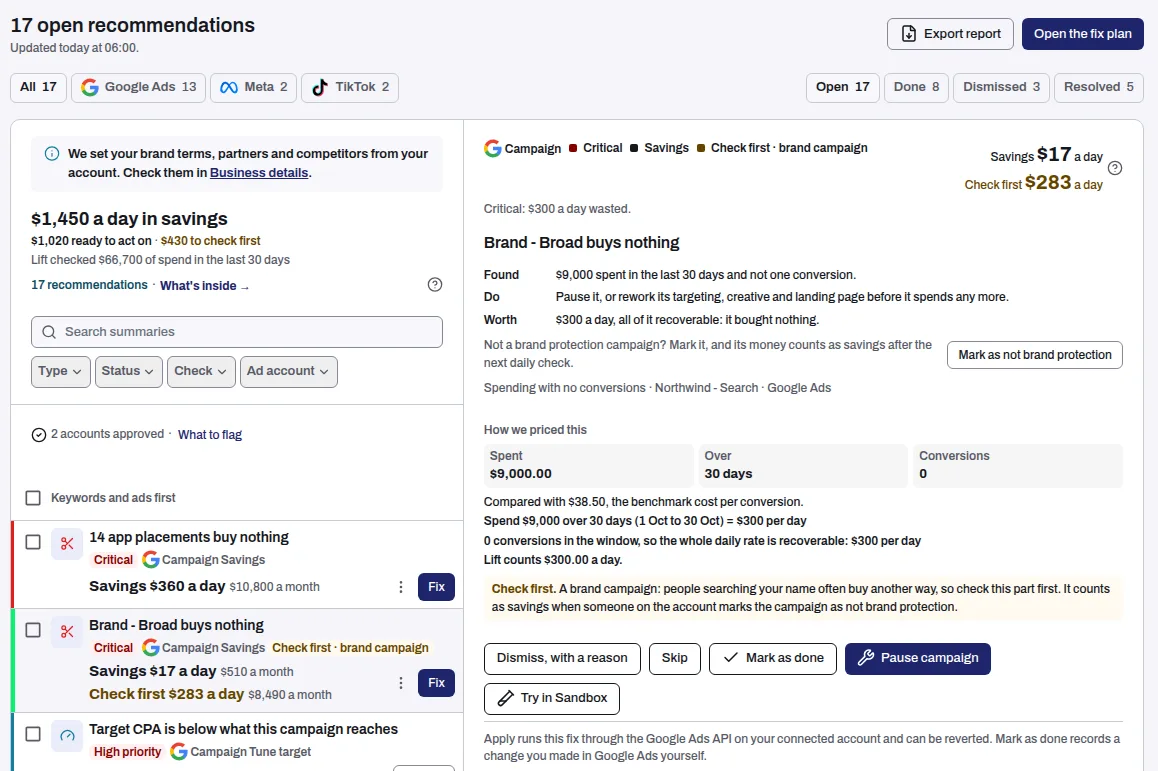This screenshot has height=771, width=1158.
Task: Select the Target CPA recommendation checkbox
Action: click(x=33, y=734)
